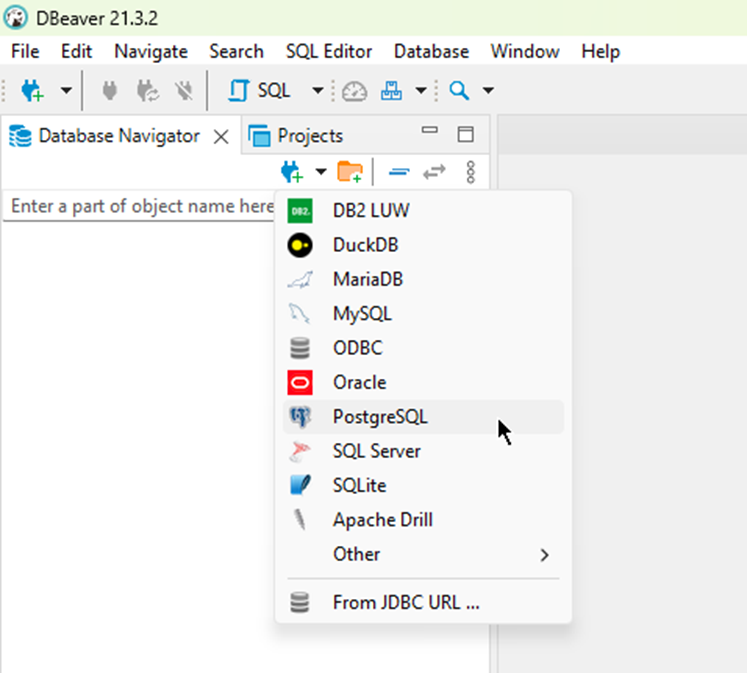Choose Apache Drill from connection list
747x673 pixels.
[424, 520]
